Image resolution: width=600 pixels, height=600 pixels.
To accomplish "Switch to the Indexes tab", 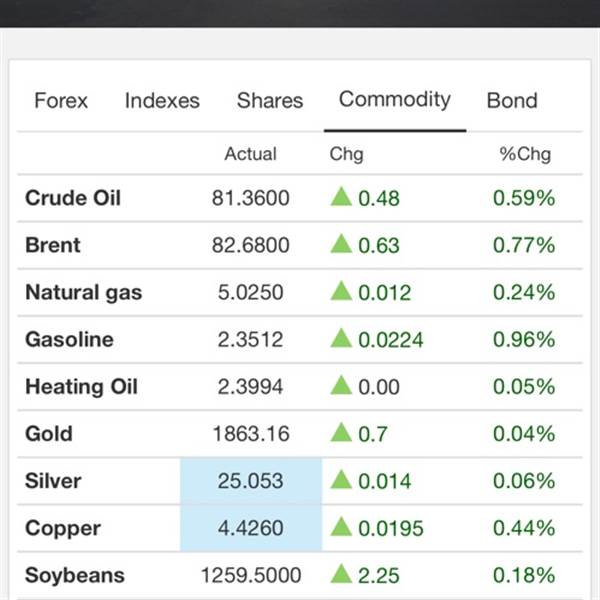I will pos(162,101).
